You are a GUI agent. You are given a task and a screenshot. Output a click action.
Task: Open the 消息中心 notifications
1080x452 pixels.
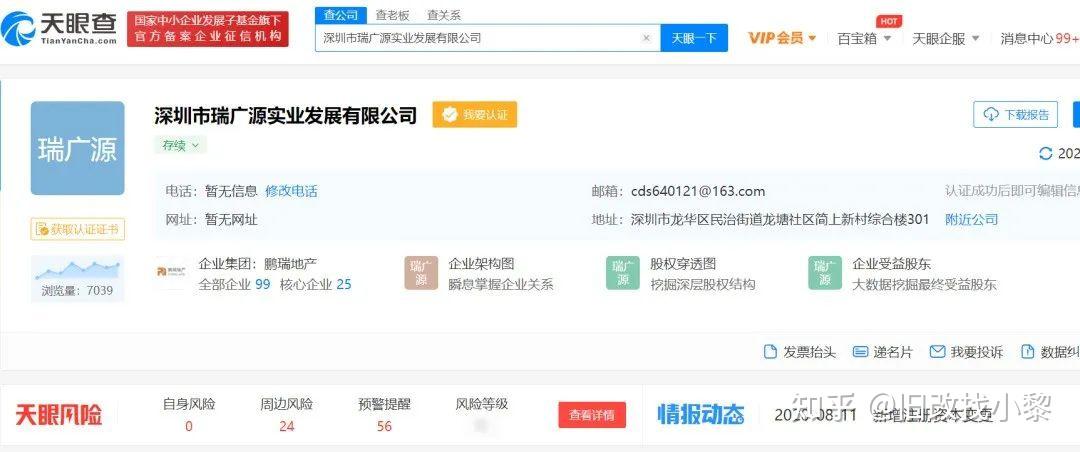(x=1039, y=39)
